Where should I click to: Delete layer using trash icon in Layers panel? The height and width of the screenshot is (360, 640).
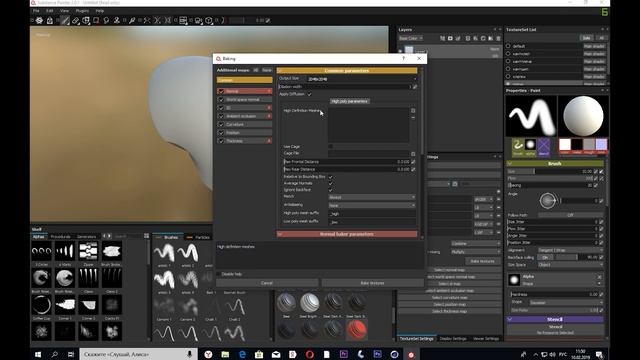coord(498,38)
